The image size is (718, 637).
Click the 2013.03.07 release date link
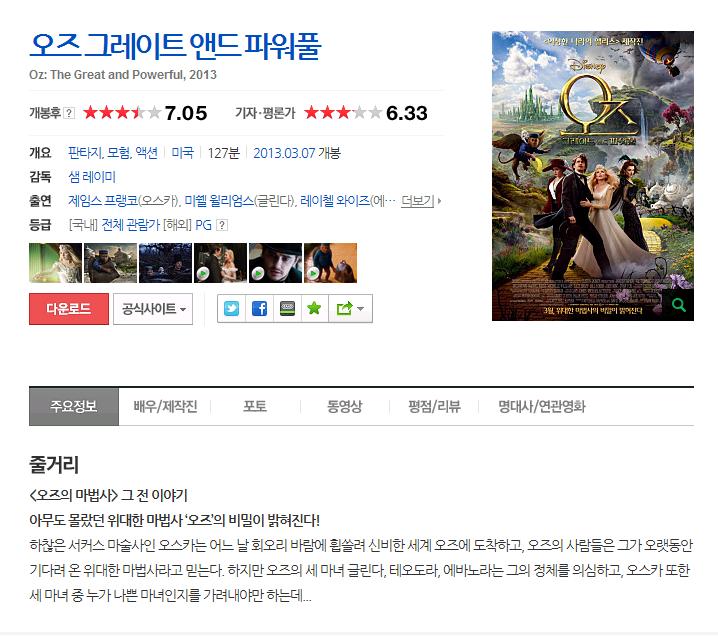284,153
